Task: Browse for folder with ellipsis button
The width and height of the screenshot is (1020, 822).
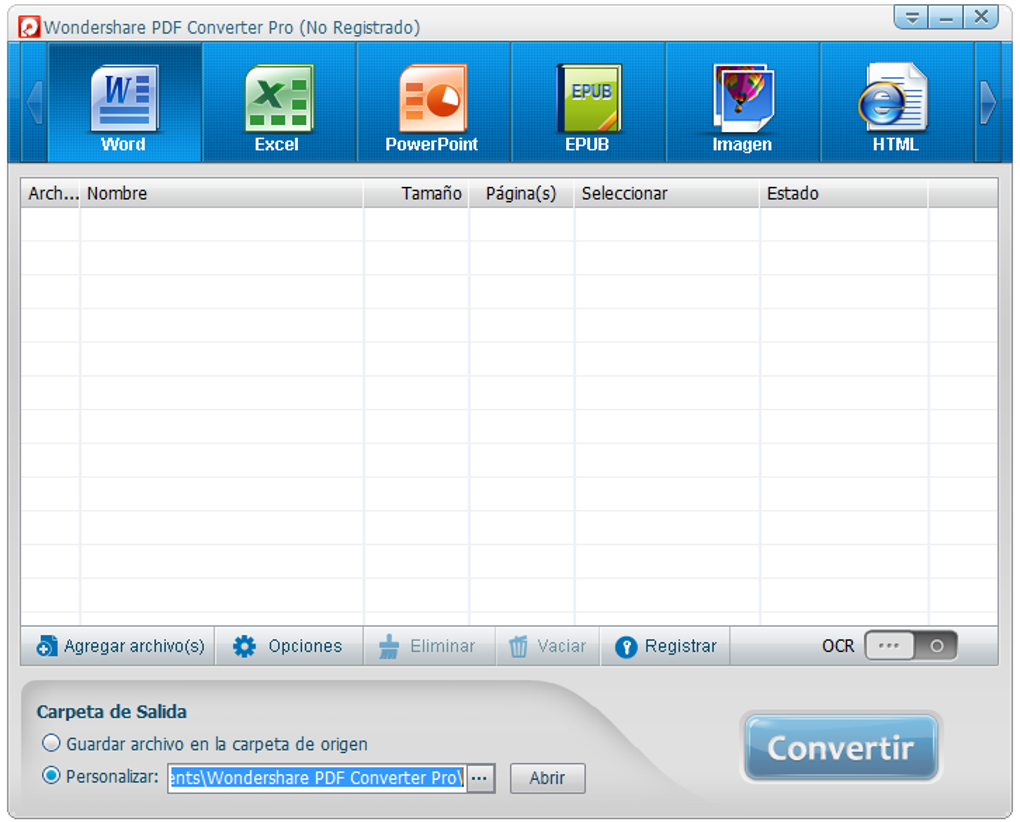Action: (480, 778)
